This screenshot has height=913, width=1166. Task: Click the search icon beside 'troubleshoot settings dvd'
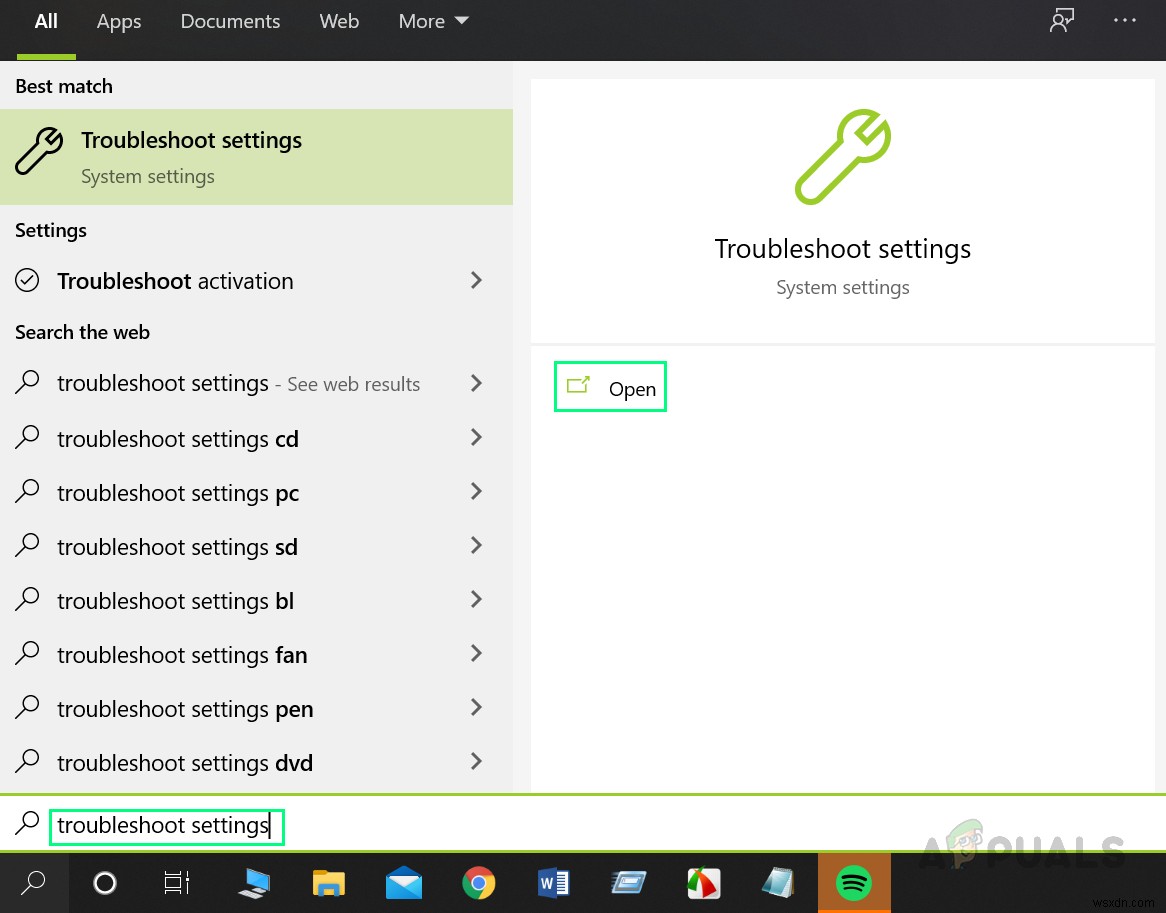(28, 761)
